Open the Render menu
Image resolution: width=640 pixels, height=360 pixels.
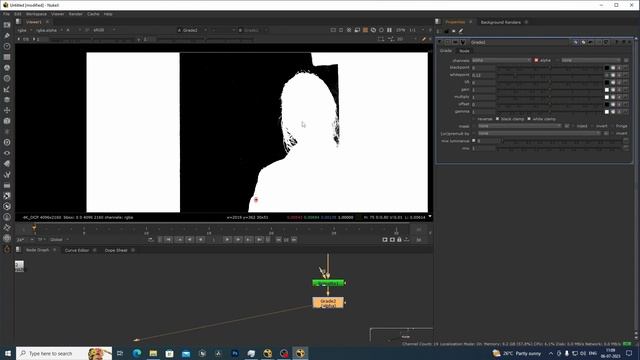click(76, 14)
